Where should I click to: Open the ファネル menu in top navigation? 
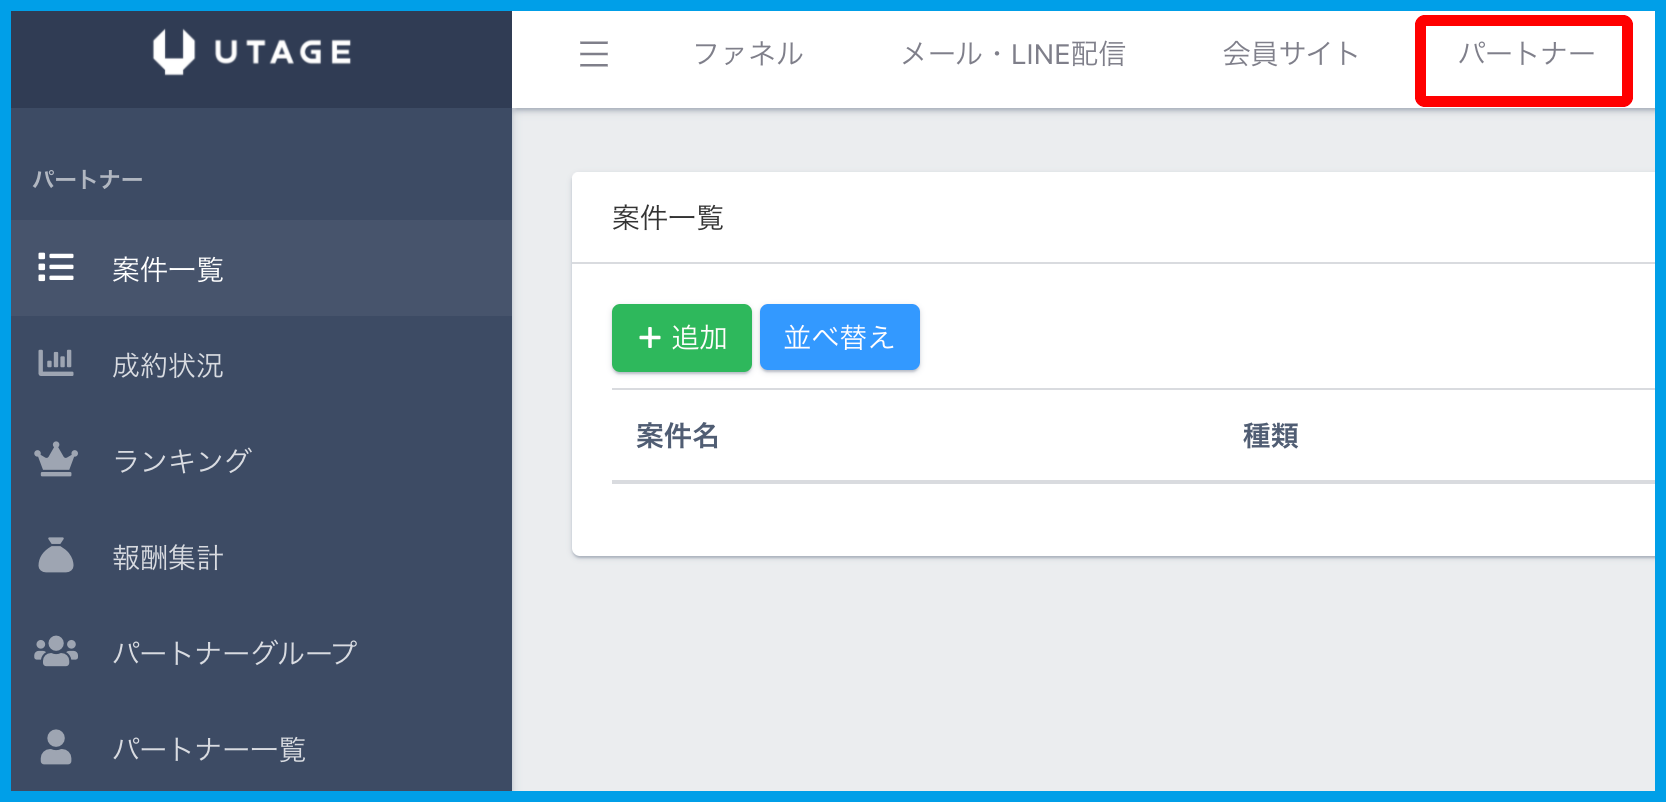pyautogui.click(x=748, y=54)
